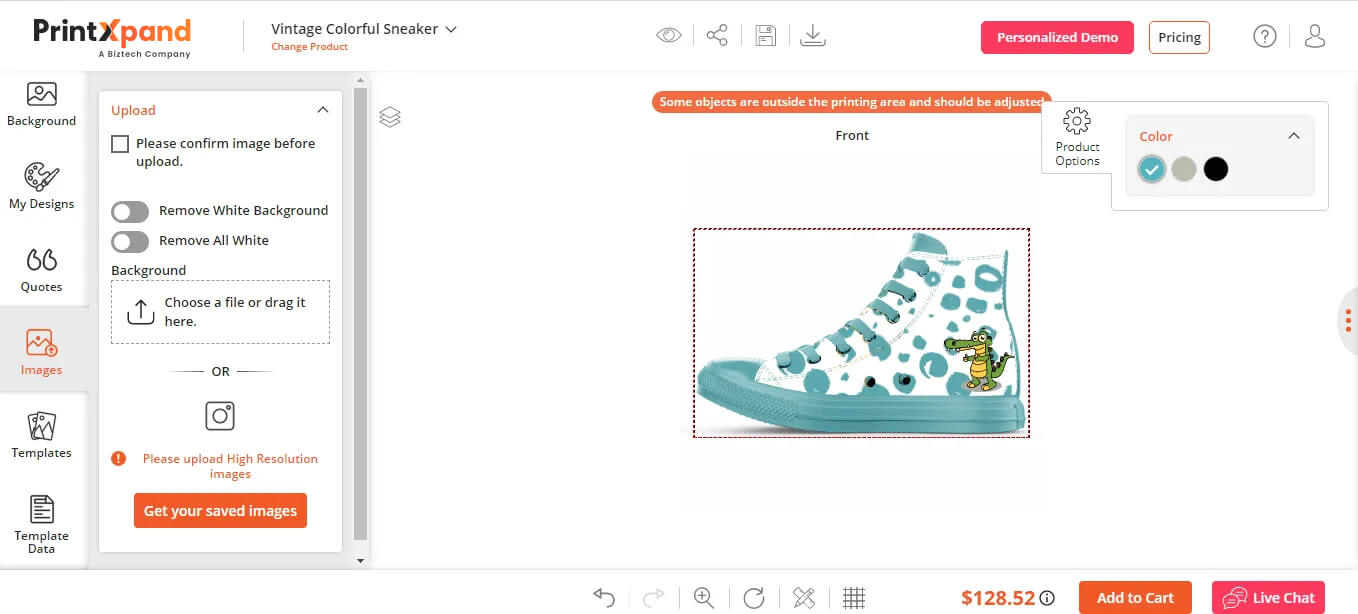Click the save floppy disk icon
Screen dimensions: 1358x614
[765, 36]
